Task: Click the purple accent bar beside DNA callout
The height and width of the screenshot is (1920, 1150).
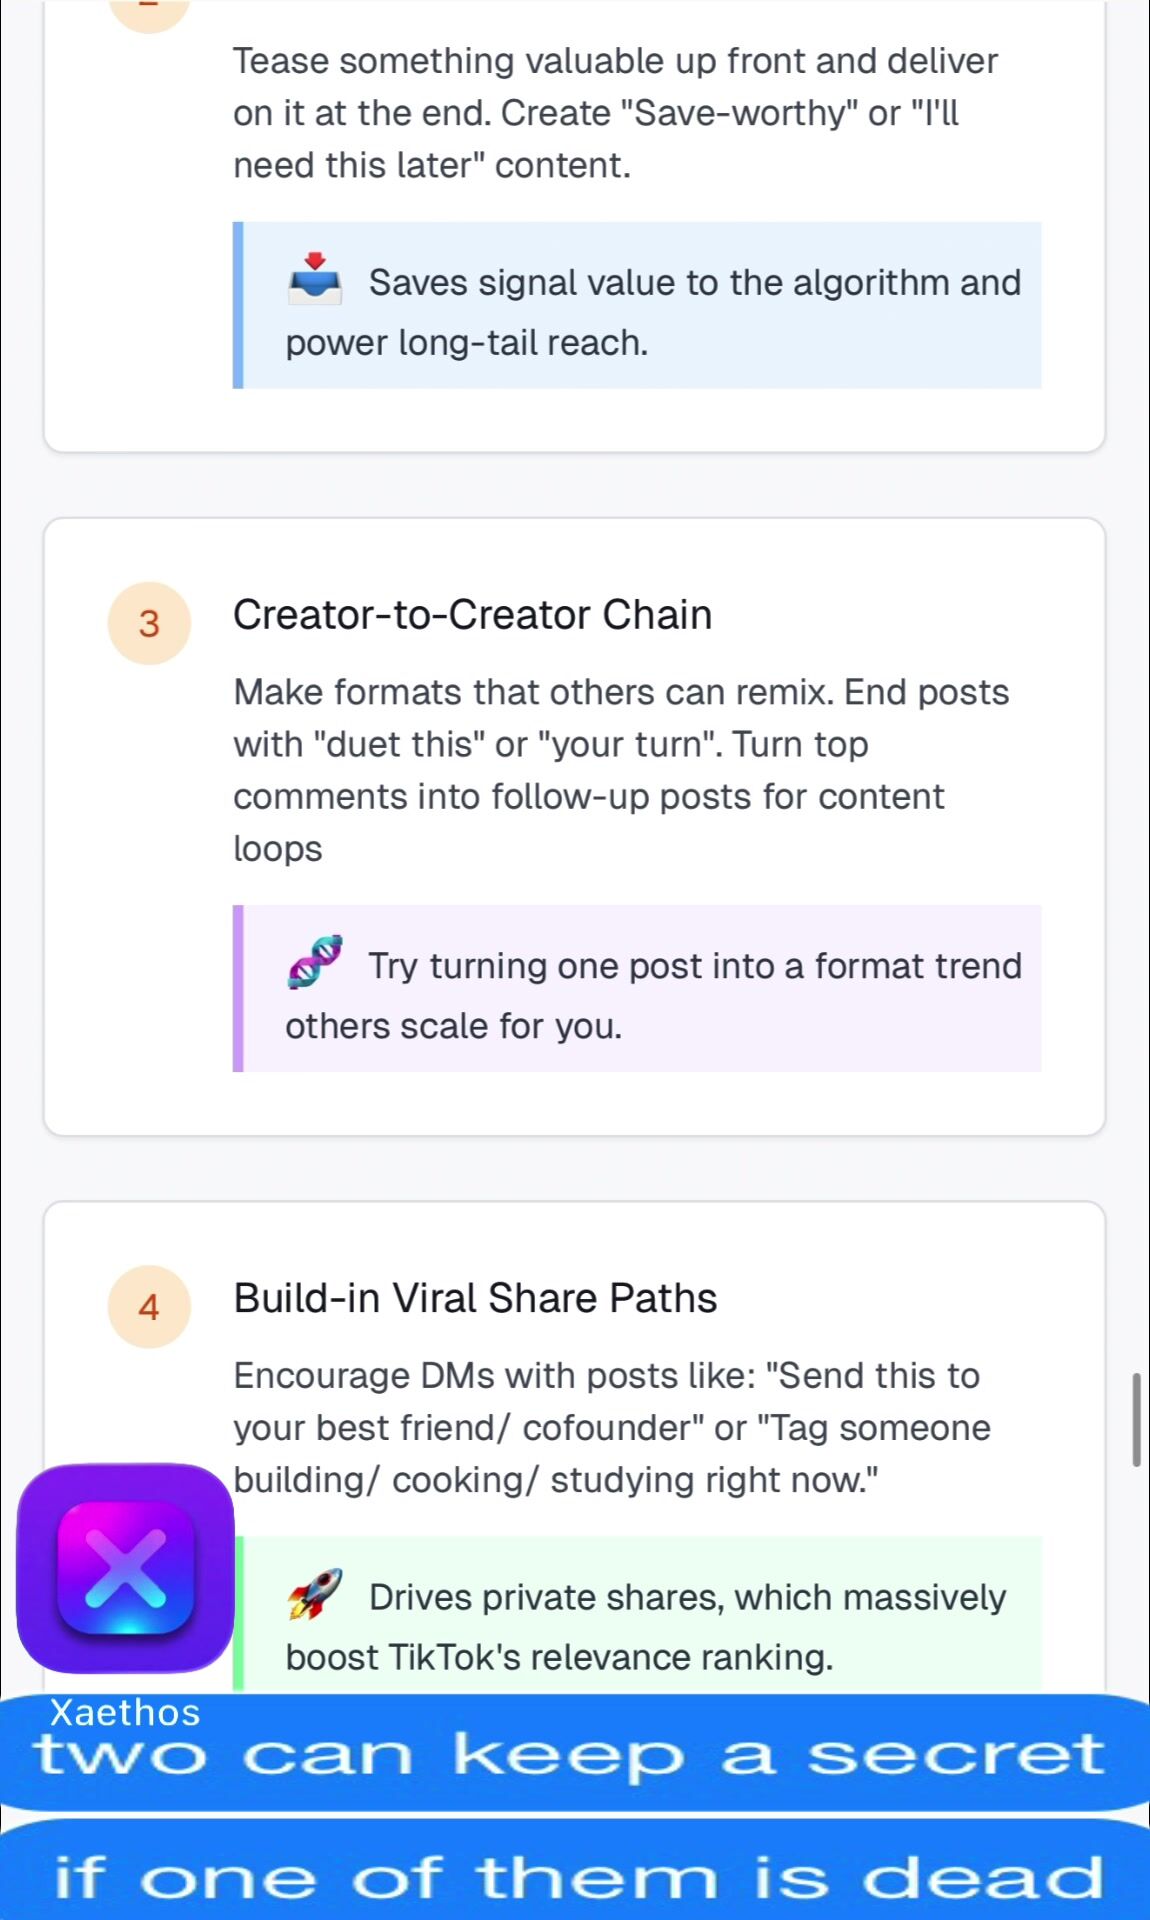Action: click(x=238, y=989)
